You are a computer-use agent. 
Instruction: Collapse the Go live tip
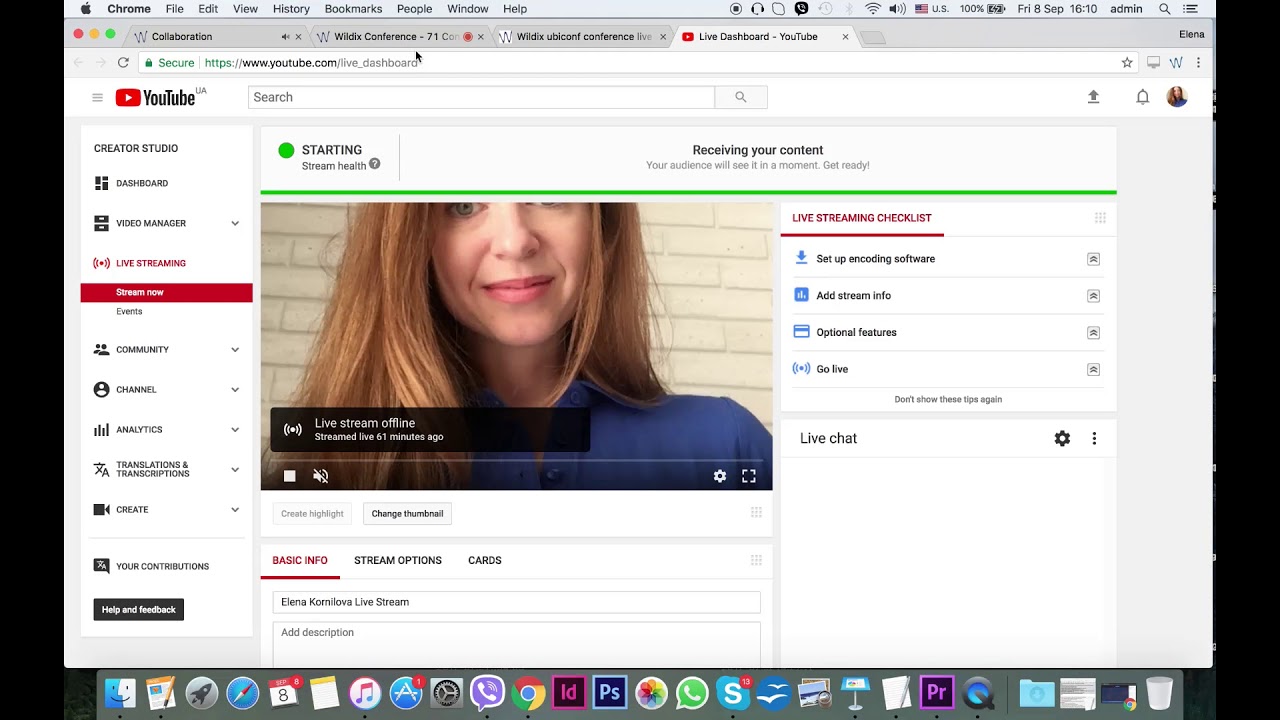pos(1093,370)
